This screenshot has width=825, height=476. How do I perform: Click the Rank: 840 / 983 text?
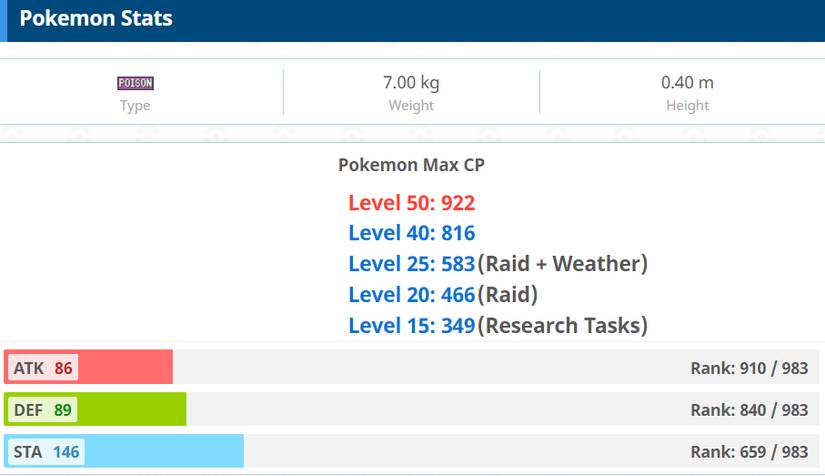(x=749, y=410)
